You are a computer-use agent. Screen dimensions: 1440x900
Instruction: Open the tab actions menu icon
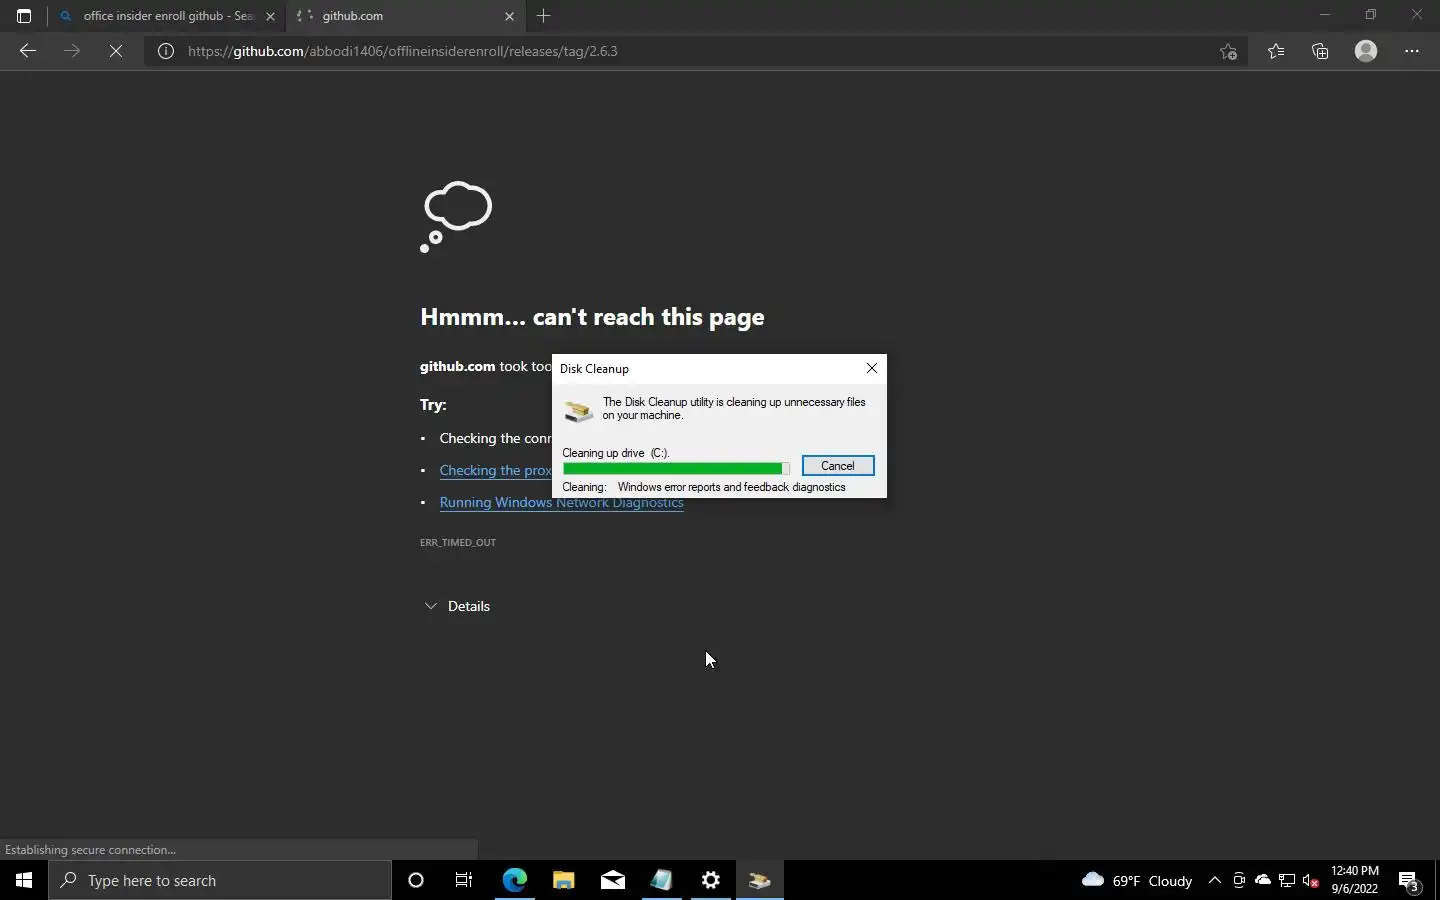coord(24,16)
